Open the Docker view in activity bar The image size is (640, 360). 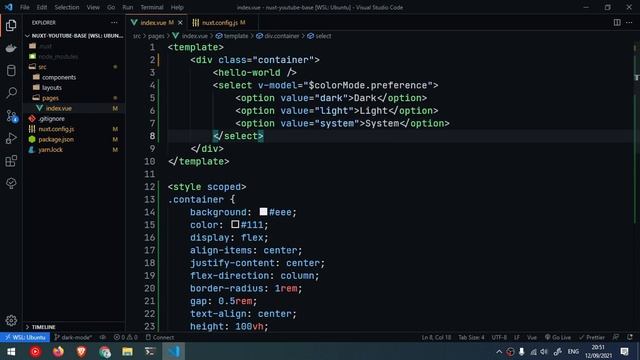pos(11,48)
